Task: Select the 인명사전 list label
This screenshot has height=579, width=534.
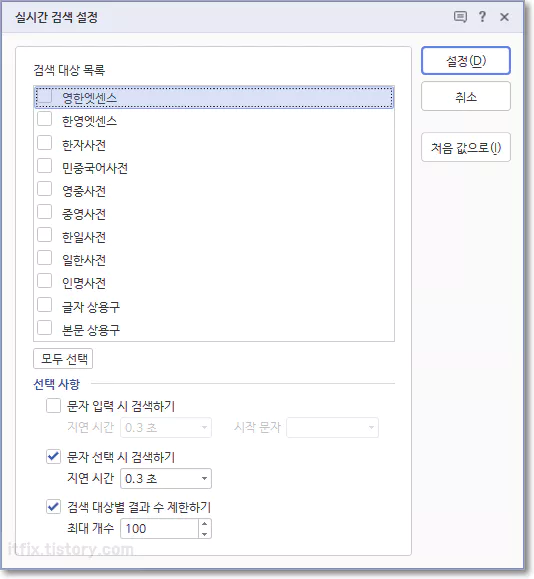Action: point(84,283)
